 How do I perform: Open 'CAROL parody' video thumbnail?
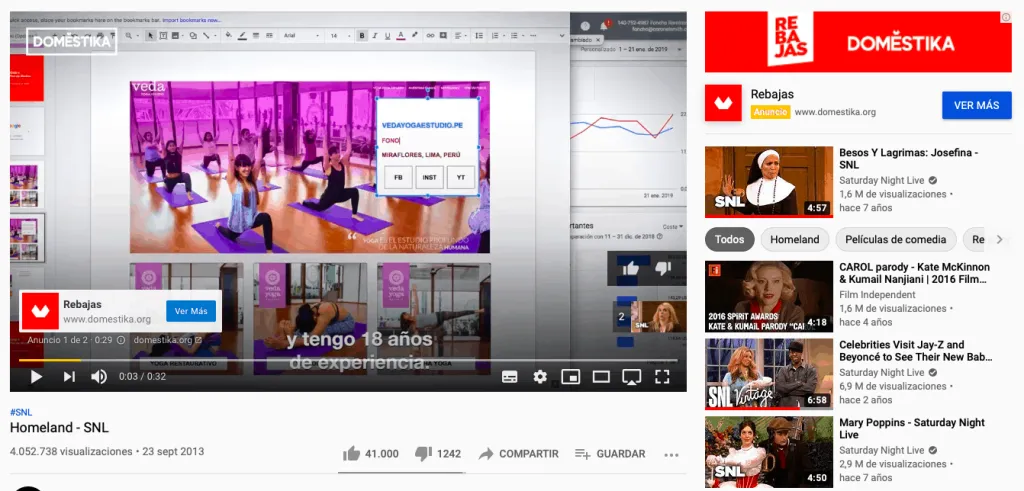[x=769, y=296]
